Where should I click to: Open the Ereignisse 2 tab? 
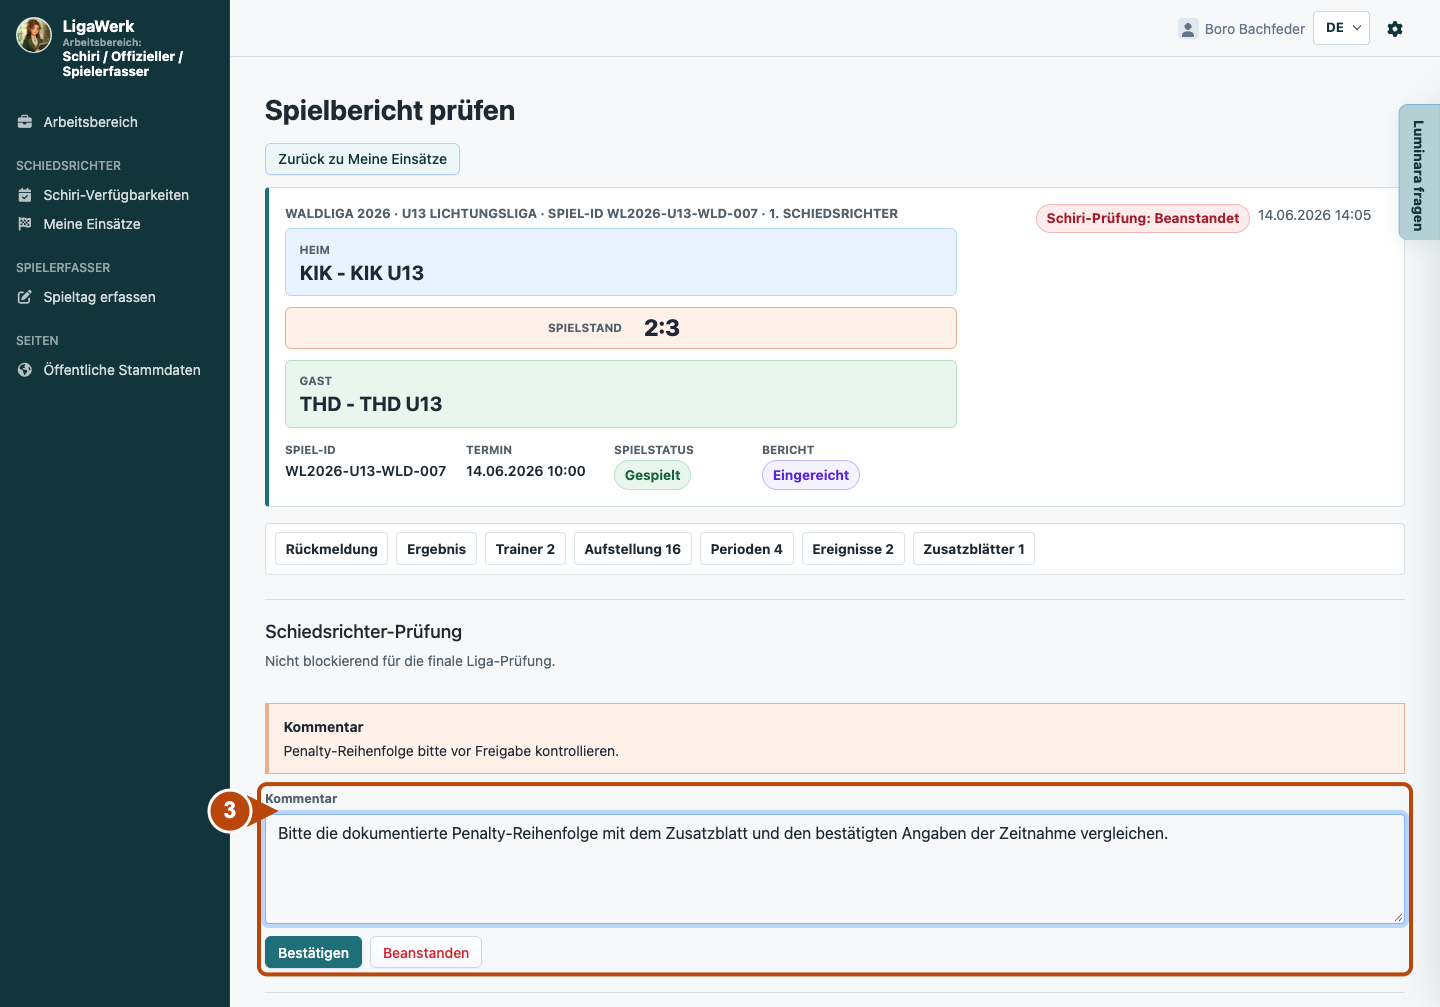(x=853, y=549)
